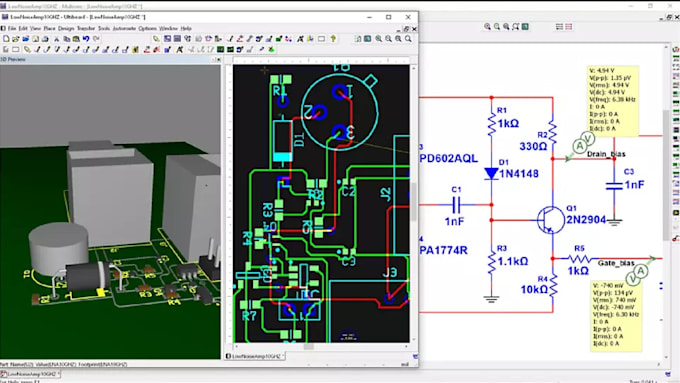Select the LowNoiseAmp10GHZ tab at bottom left
The image size is (680, 383).
(30, 373)
